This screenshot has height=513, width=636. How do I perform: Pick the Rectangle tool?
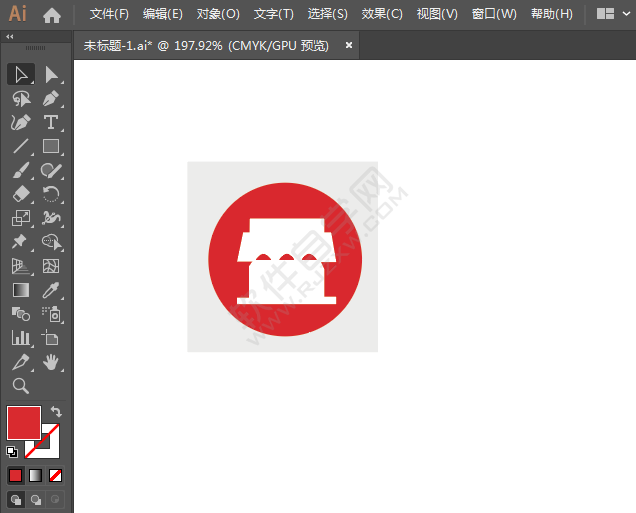51,146
